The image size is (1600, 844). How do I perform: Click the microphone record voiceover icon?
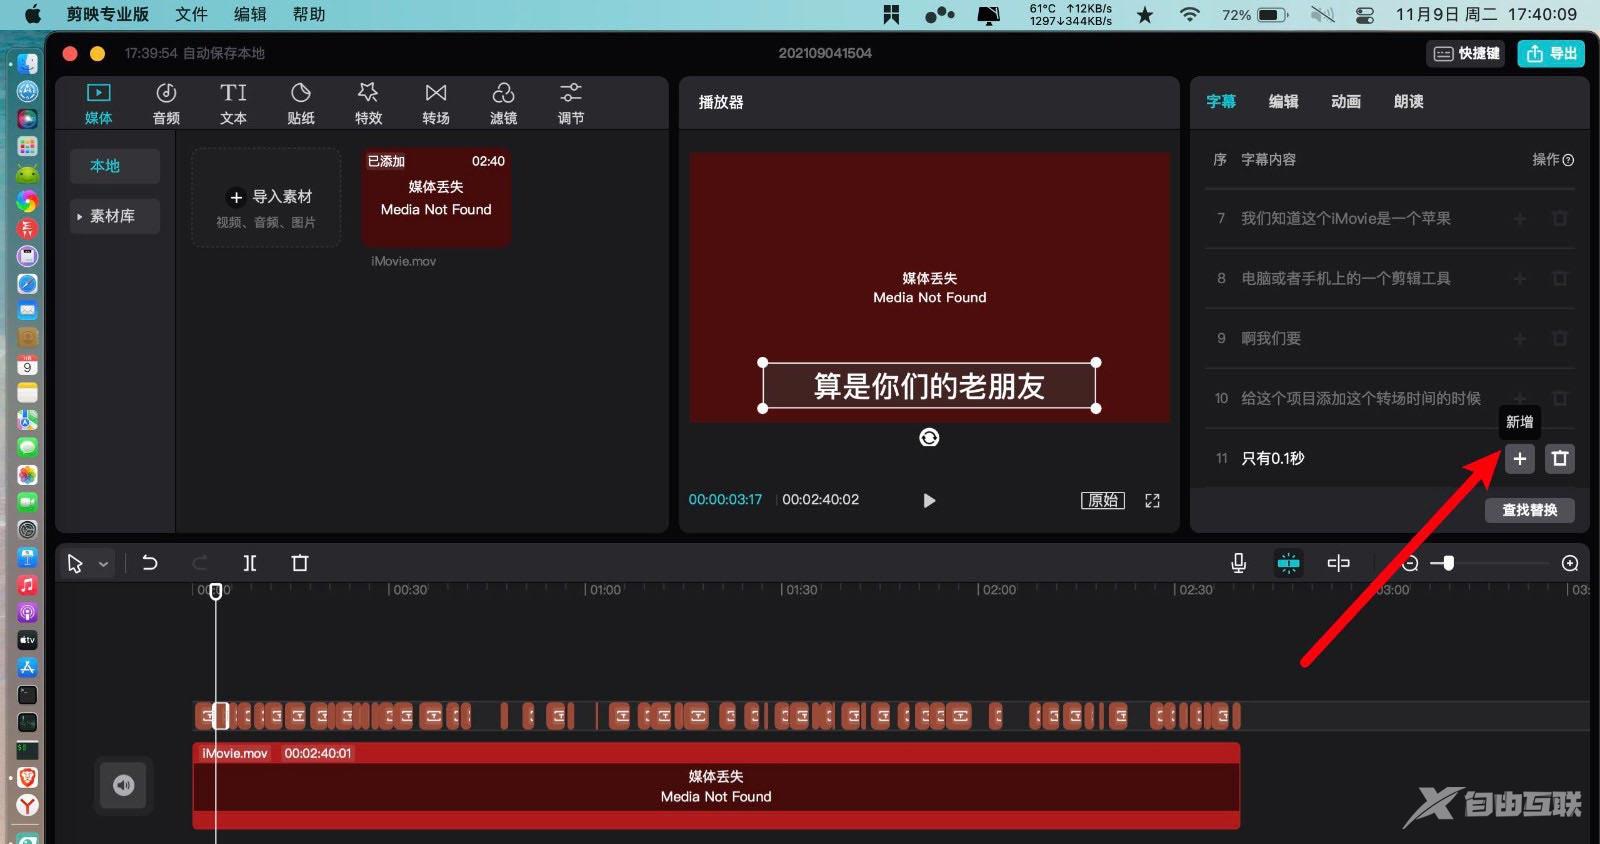tap(1238, 563)
